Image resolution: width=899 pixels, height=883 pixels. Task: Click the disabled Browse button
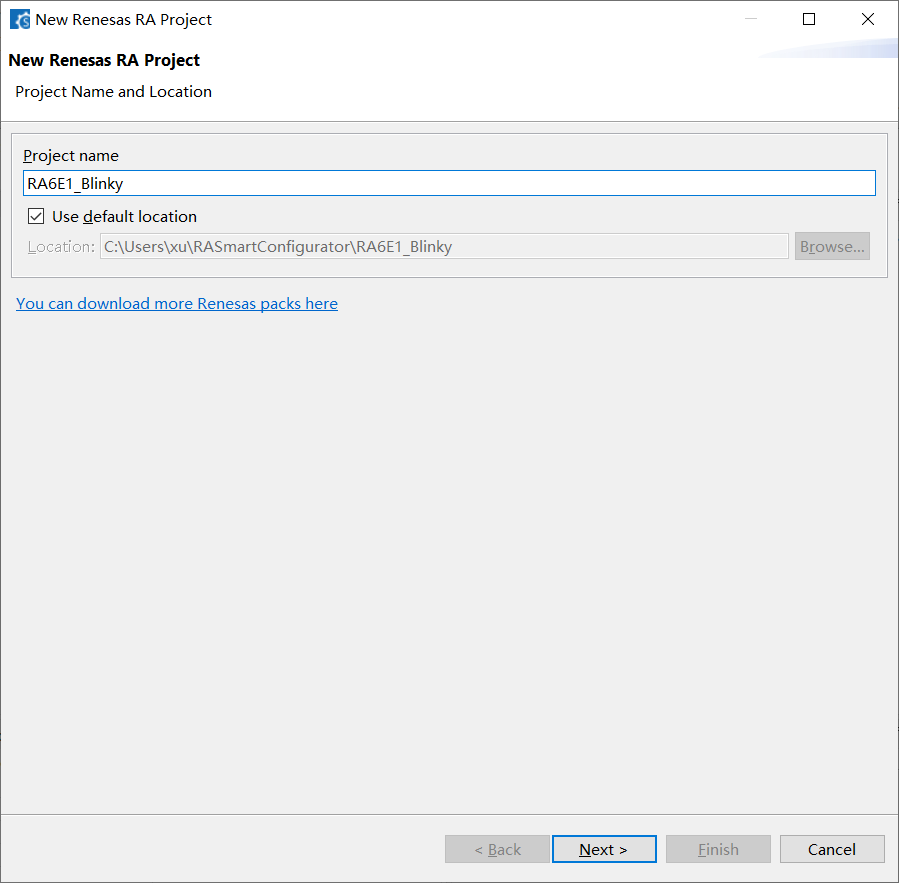click(x=832, y=247)
